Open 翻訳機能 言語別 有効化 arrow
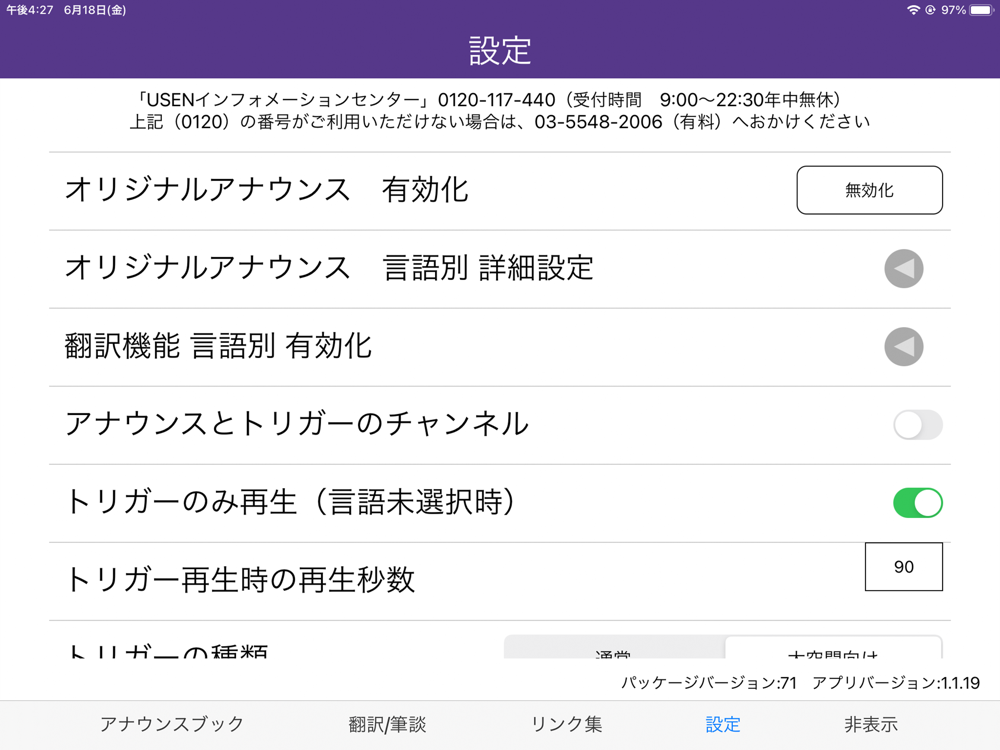The width and height of the screenshot is (1000, 750). pyautogui.click(x=904, y=347)
